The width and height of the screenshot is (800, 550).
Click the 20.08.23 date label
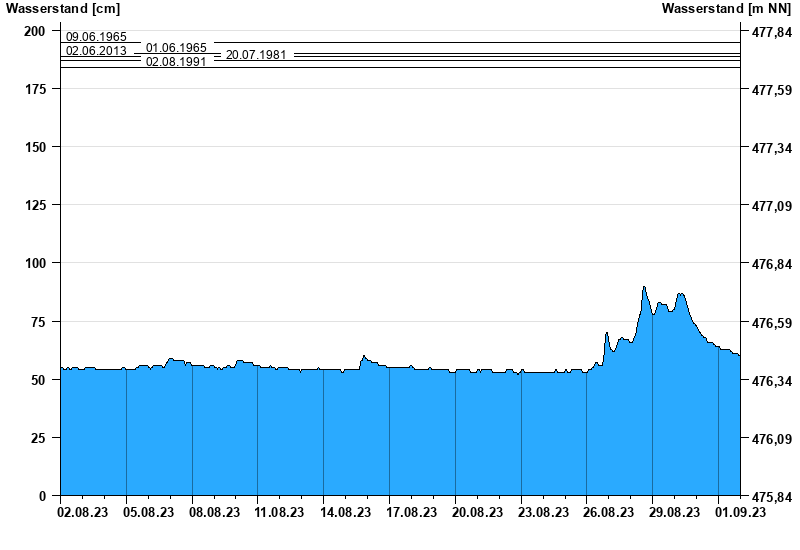coord(478,512)
